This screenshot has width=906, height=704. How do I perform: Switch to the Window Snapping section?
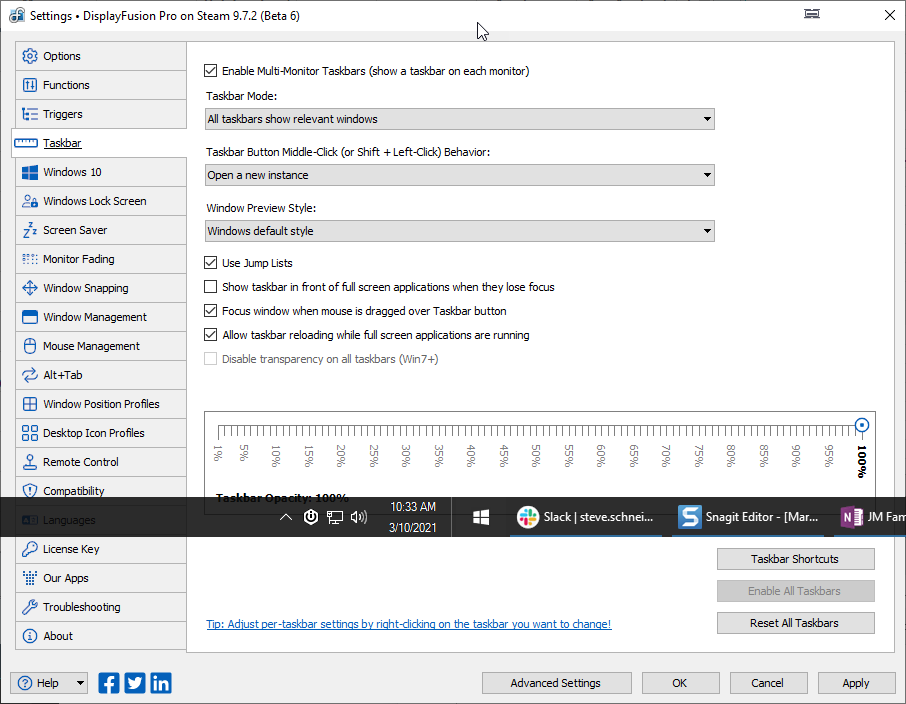86,288
